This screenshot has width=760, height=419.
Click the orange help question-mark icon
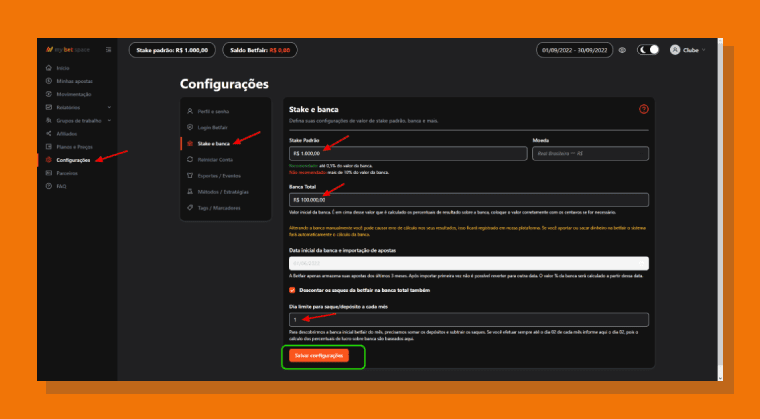tap(644, 109)
